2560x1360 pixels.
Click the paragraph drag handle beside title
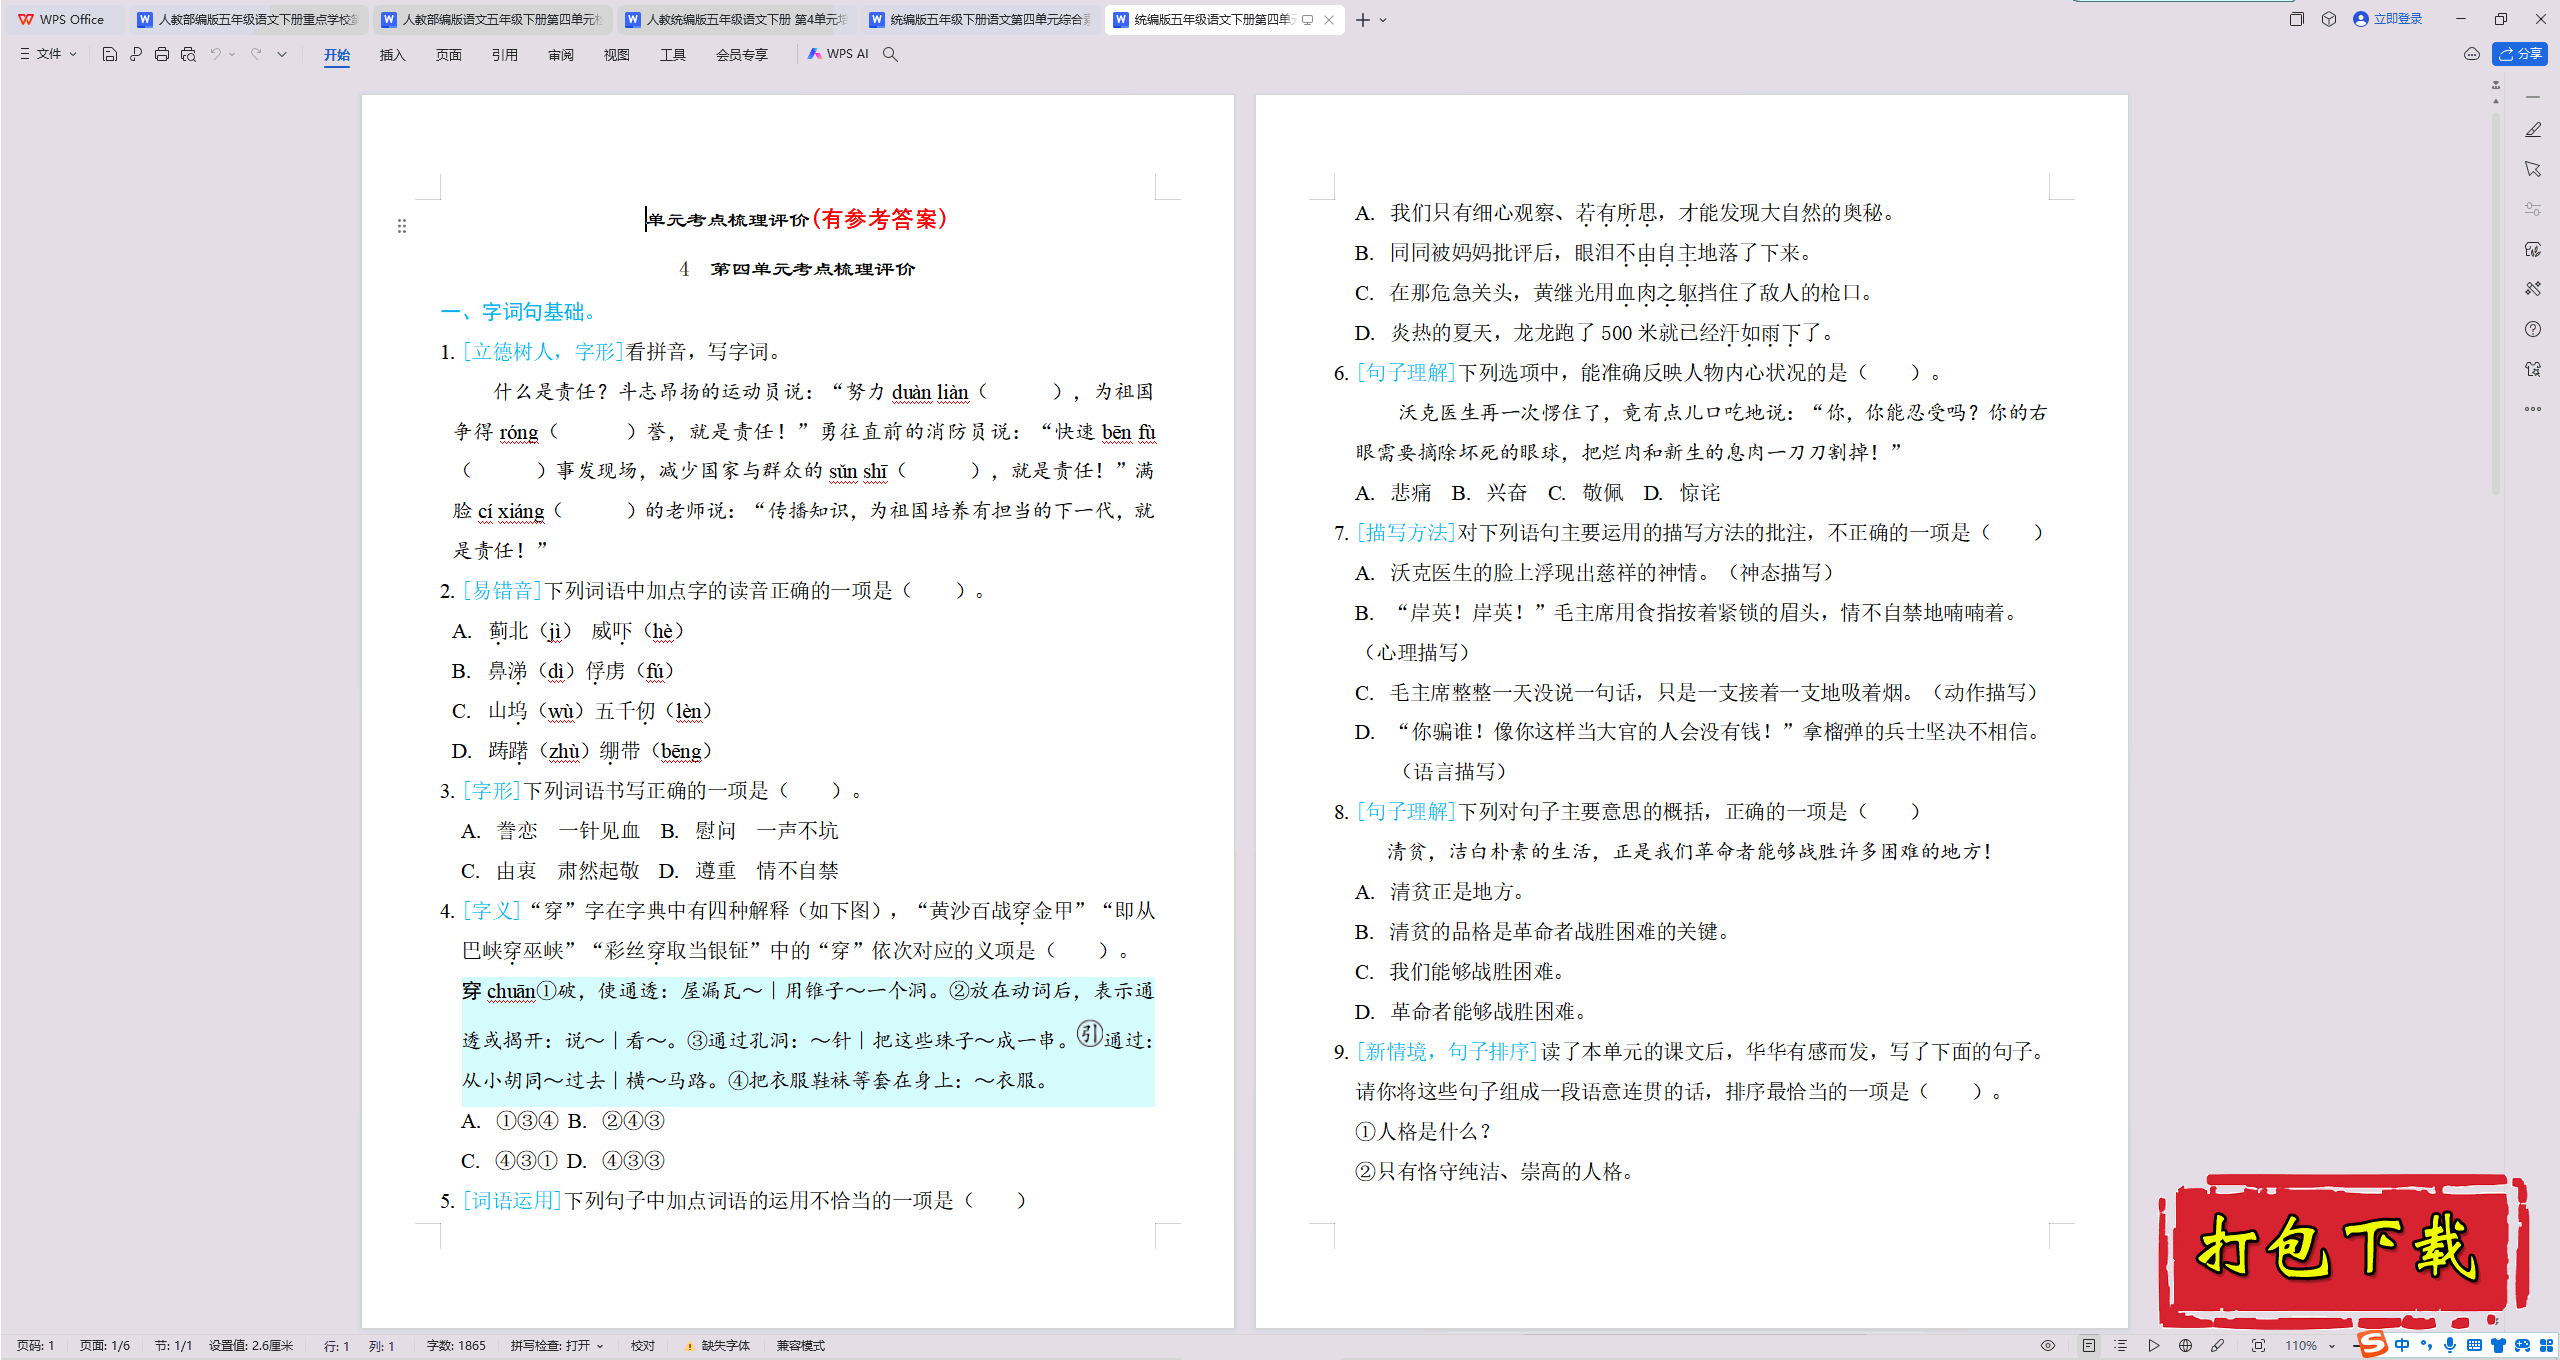[x=402, y=226]
